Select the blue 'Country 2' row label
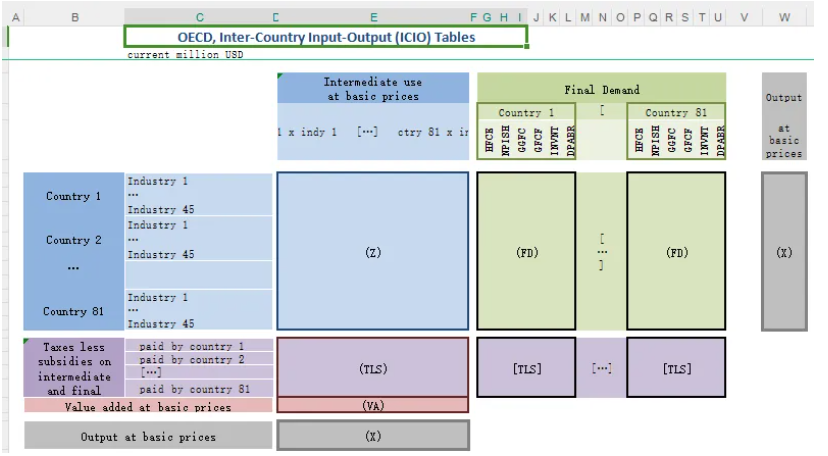The width and height of the screenshot is (828, 456). click(73, 240)
